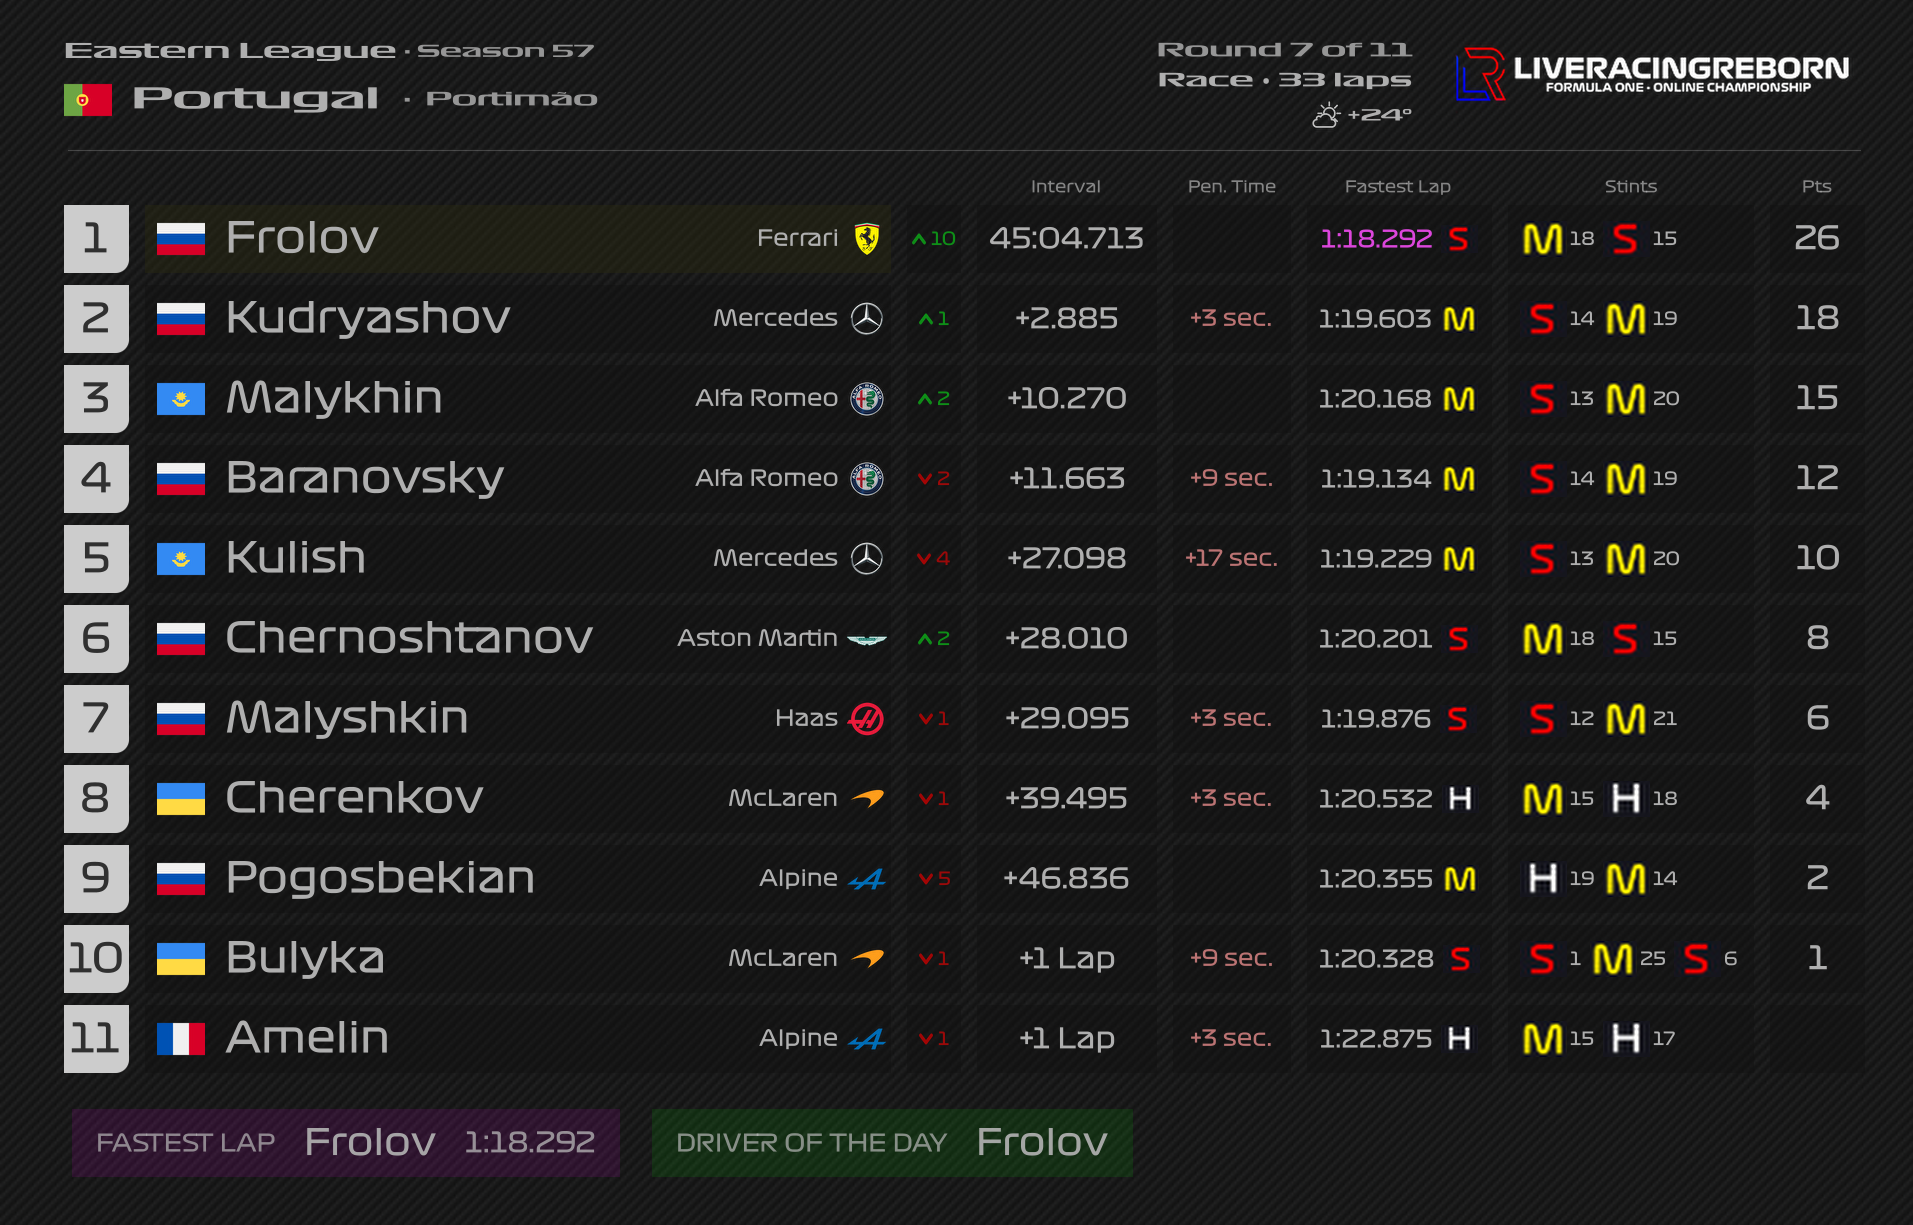Click the Stints column header
Viewport: 1913px width, 1225px height.
(x=1630, y=186)
